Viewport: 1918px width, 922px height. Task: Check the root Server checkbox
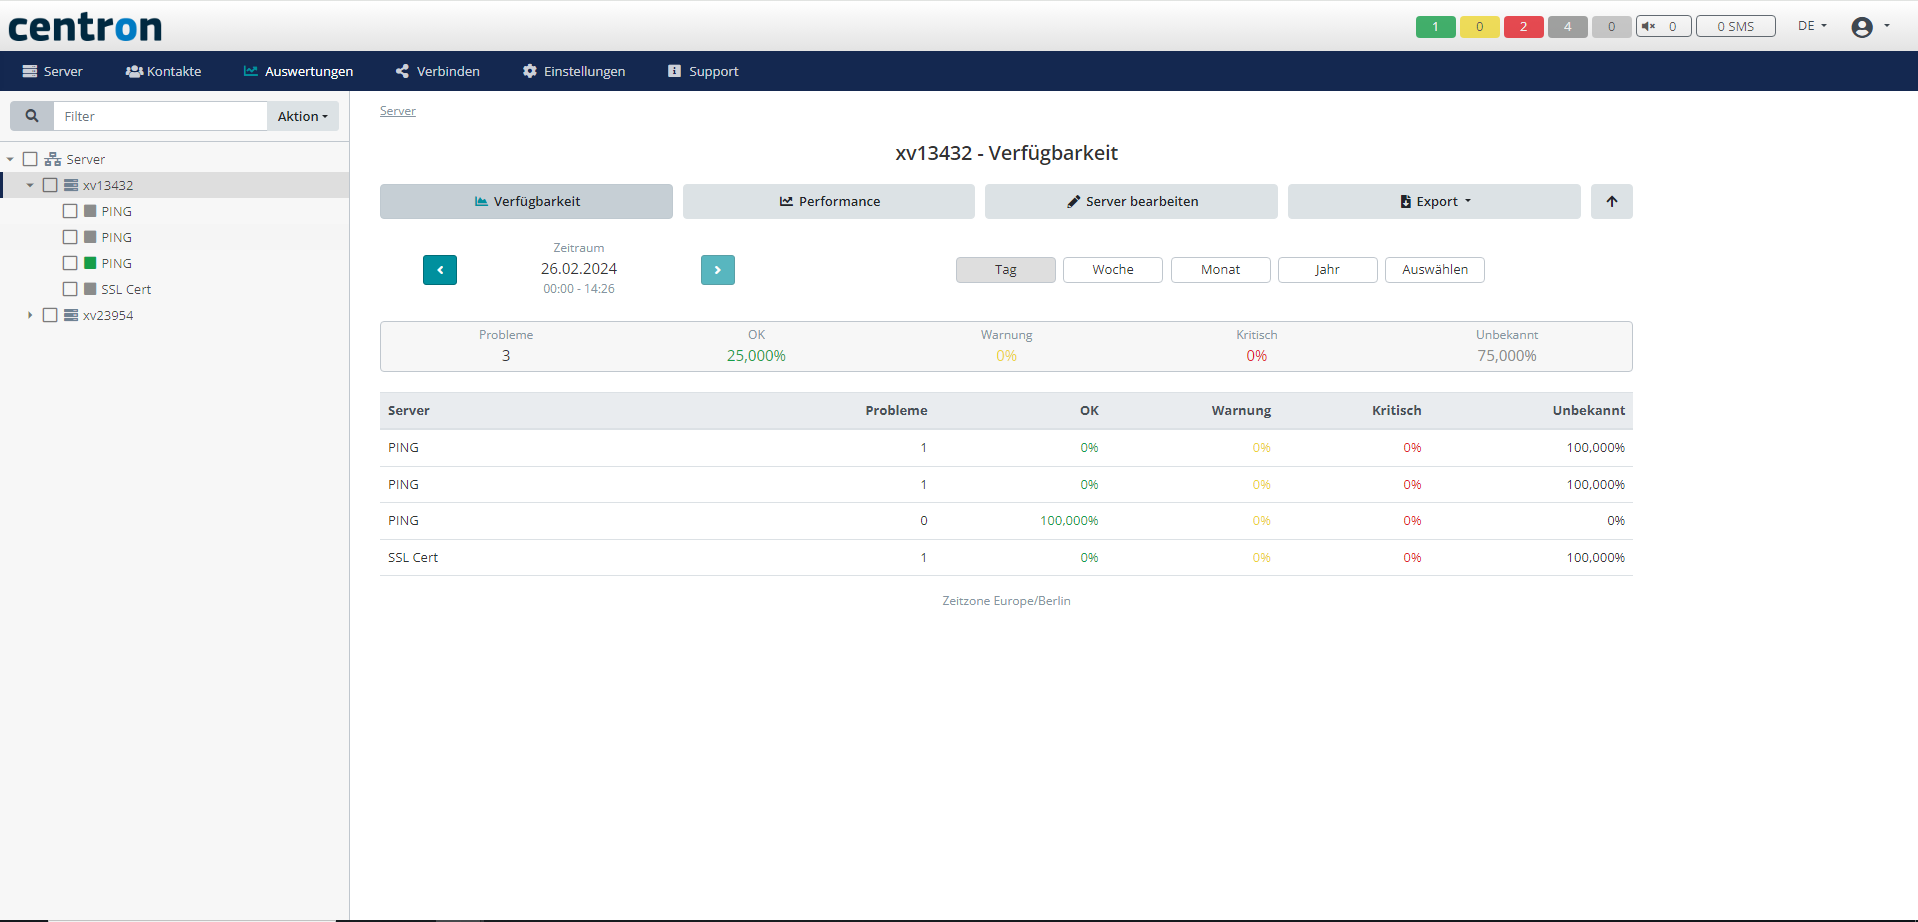click(30, 158)
